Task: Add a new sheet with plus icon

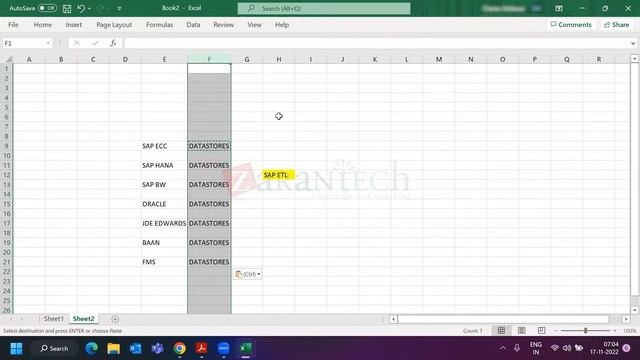Action: coord(115,319)
